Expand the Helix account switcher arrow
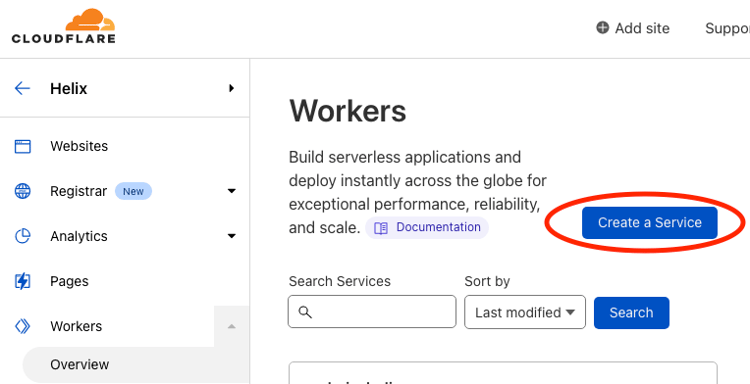Screen dimensions: 750x384 232,88
